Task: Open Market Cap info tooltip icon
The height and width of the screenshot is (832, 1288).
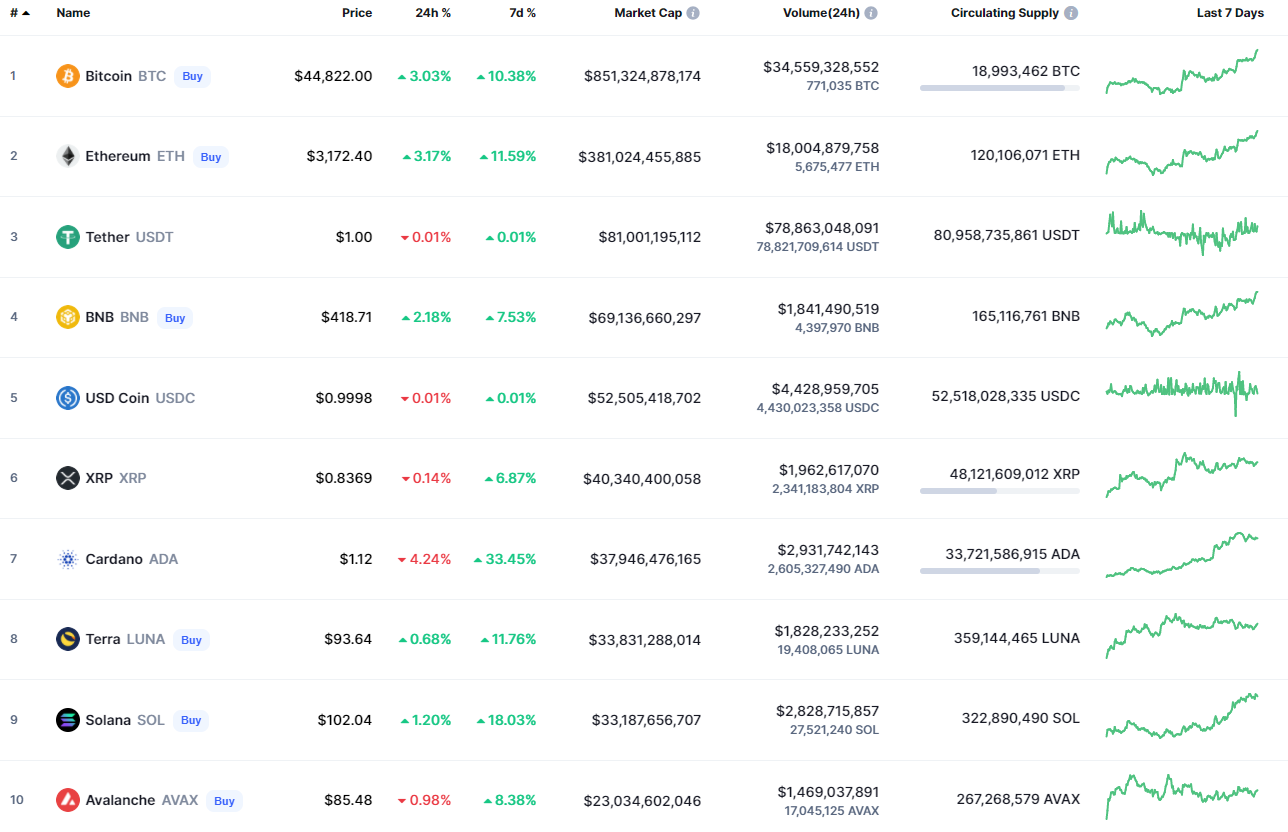Action: (x=693, y=13)
